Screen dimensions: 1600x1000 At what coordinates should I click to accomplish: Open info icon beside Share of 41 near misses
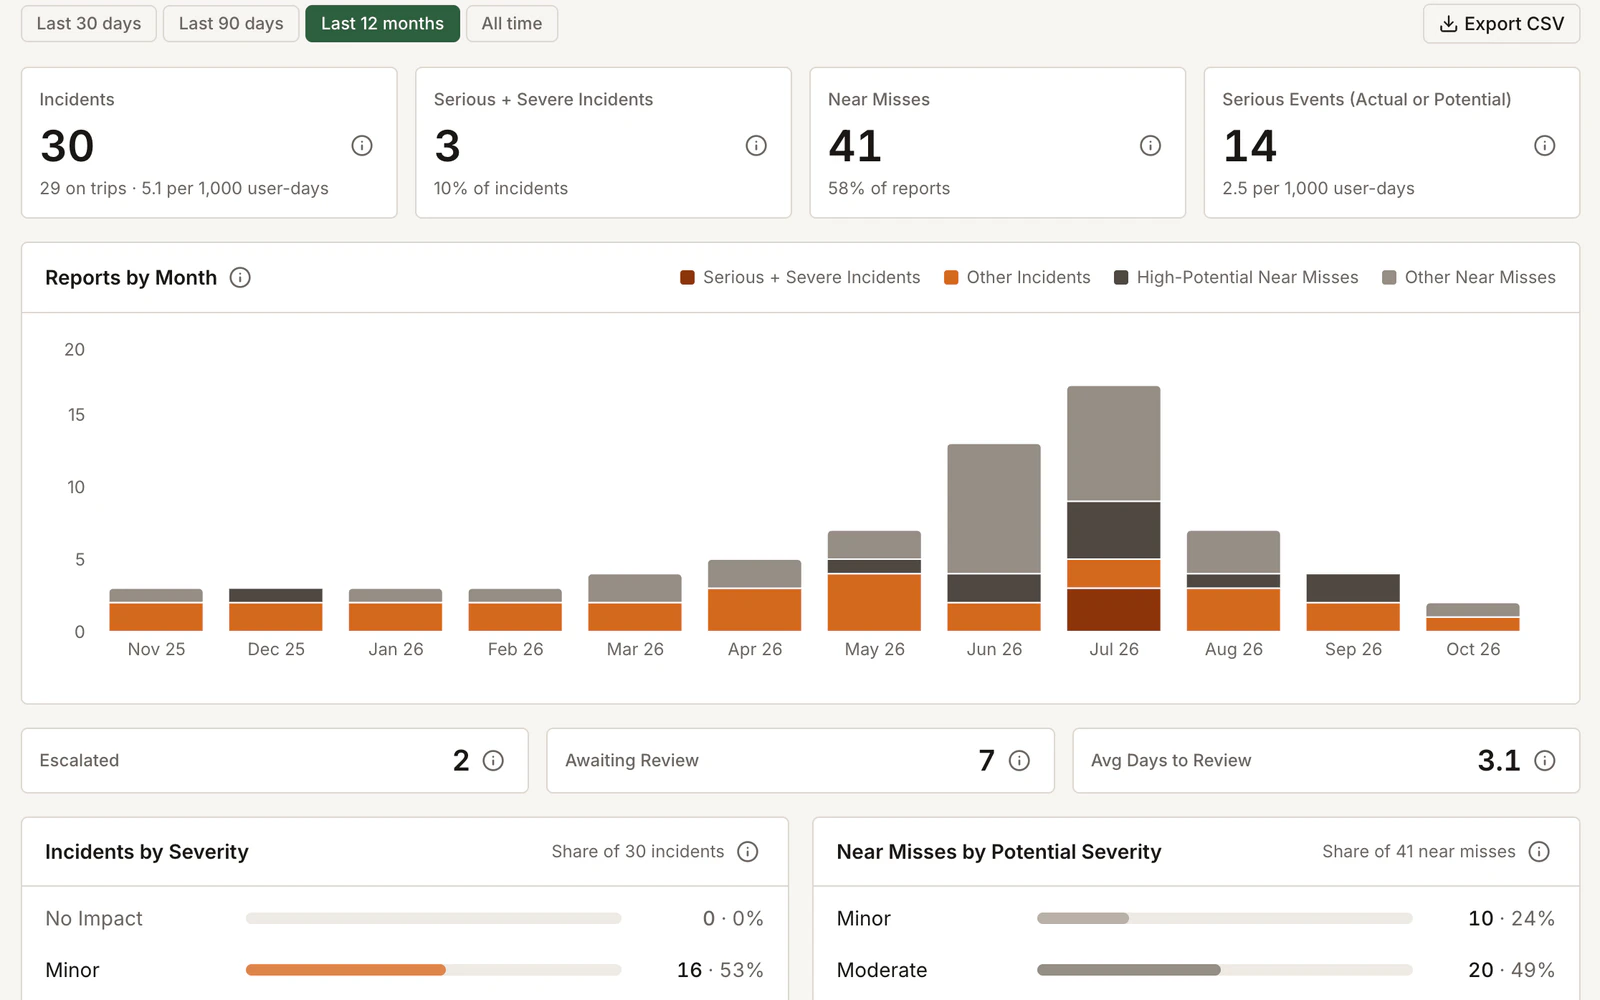click(1539, 852)
